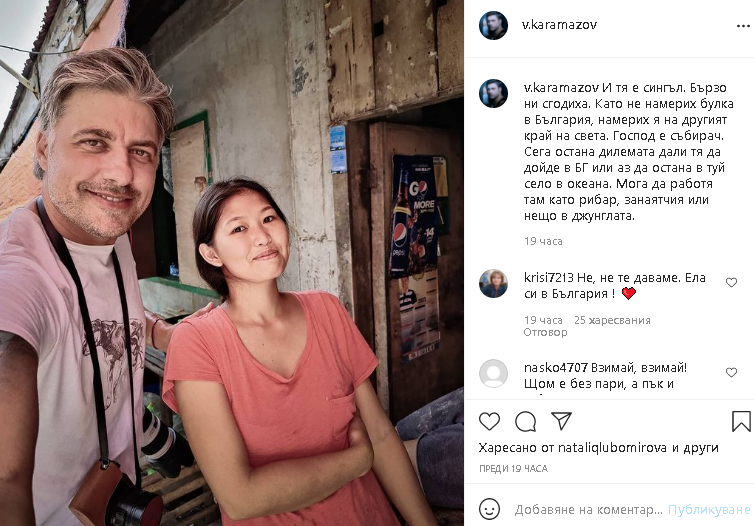Open nataliqlubomirova's profile from likes line

pyautogui.click(x=612, y=448)
